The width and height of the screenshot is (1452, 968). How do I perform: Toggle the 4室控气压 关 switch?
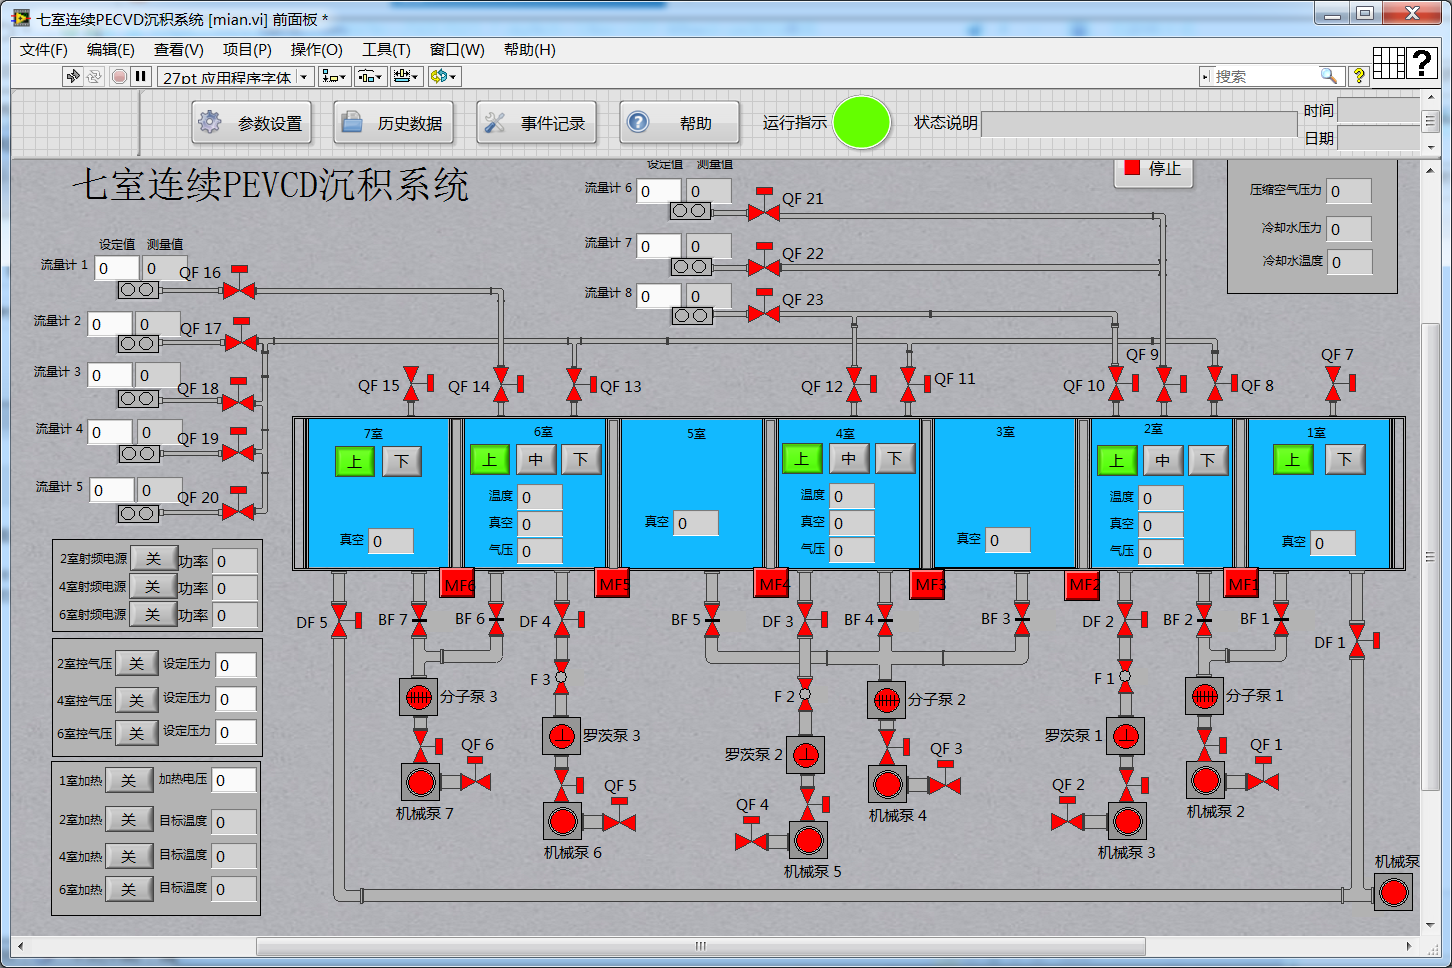[136, 700]
